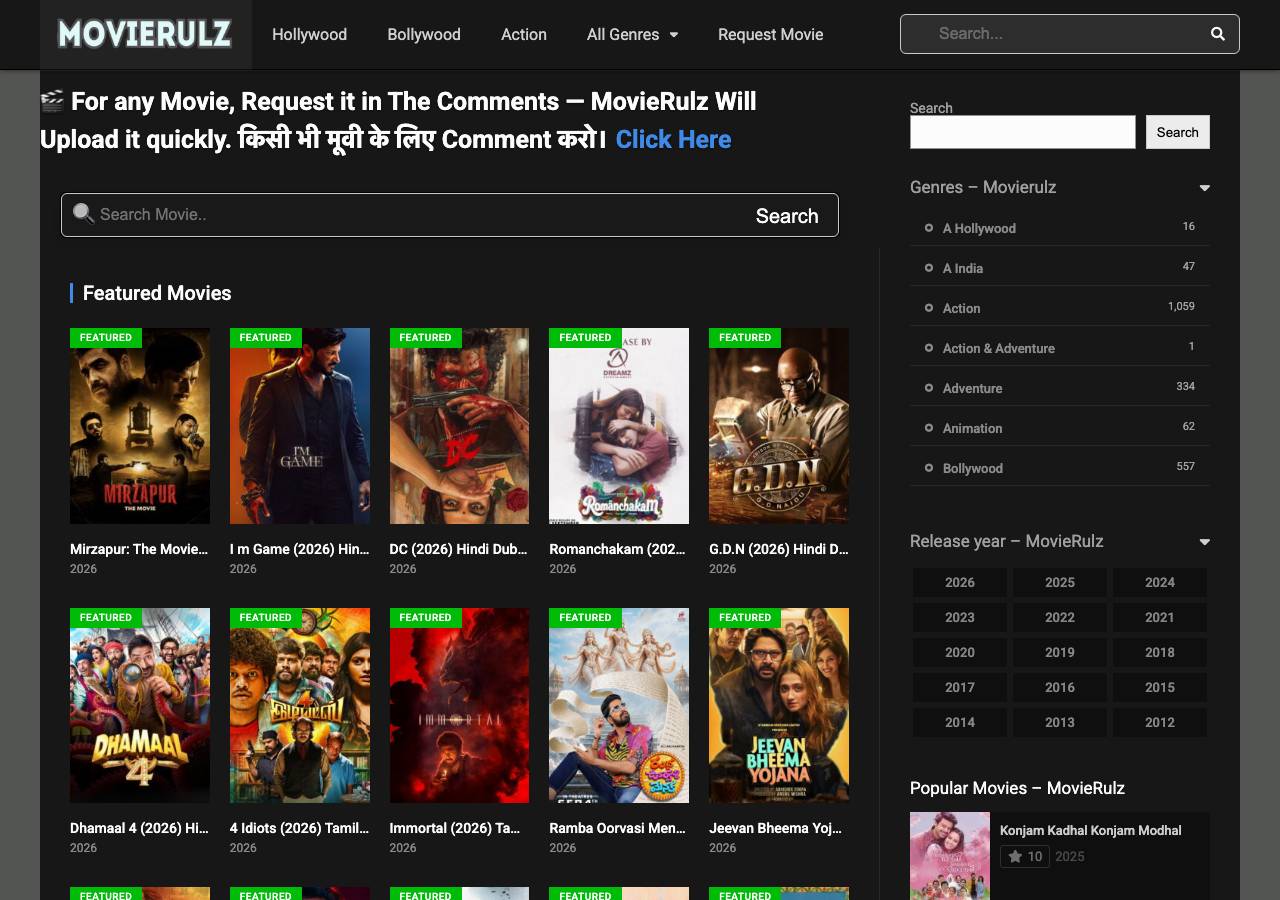This screenshot has width=1280, height=900.
Task: Filter by release year 2026
Action: tap(960, 582)
